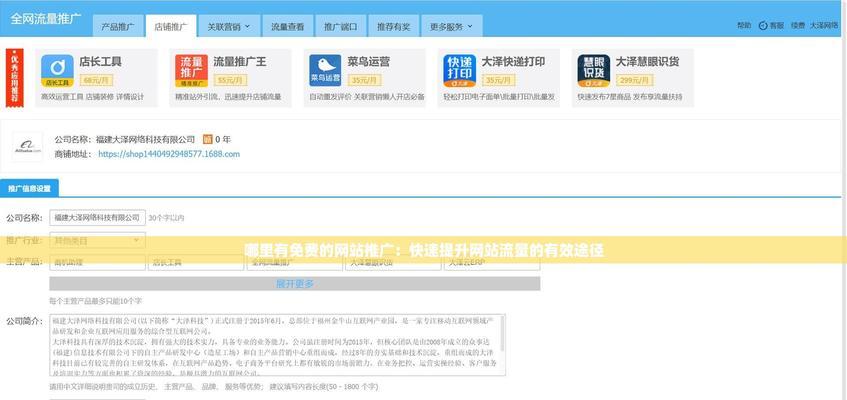Click the first 主营产品 field (微机助理)
Screen dimensions: 847x400
pos(97,263)
